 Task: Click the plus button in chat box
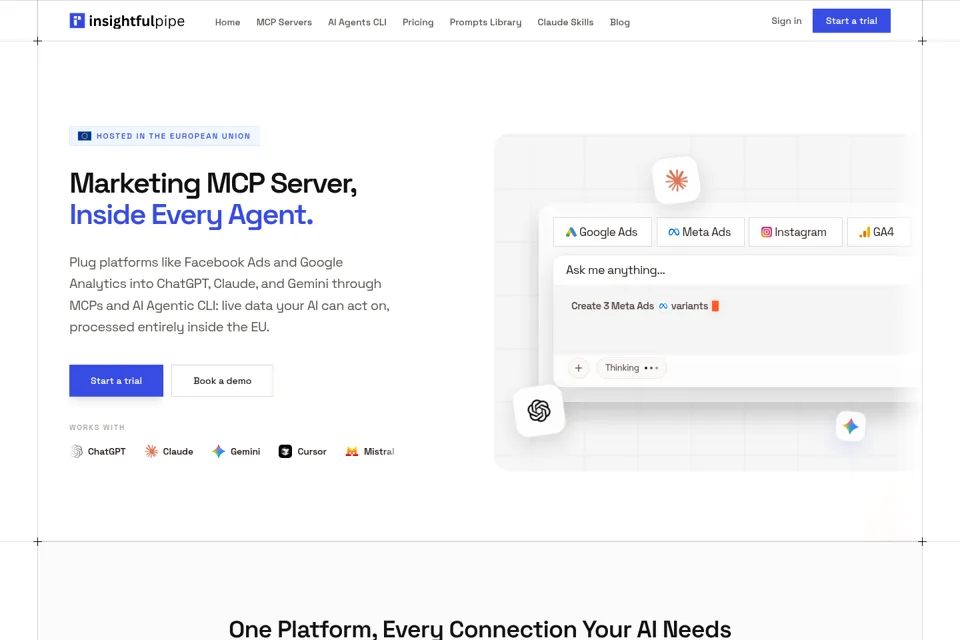pos(579,368)
